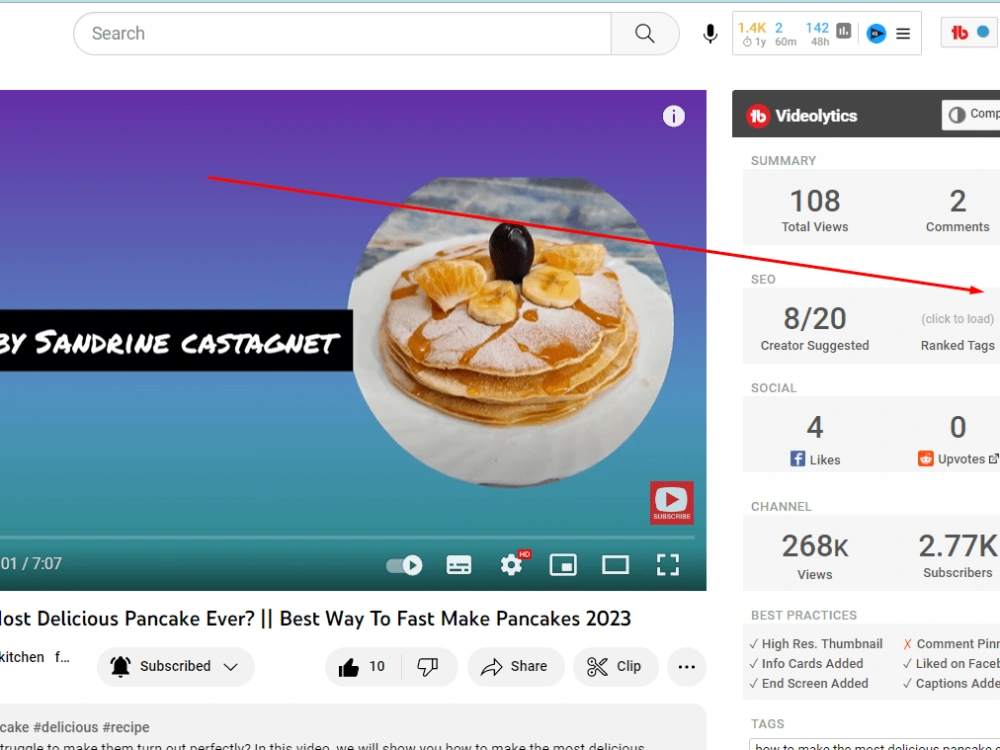
Task: Open the video info card icon
Action: (x=673, y=116)
